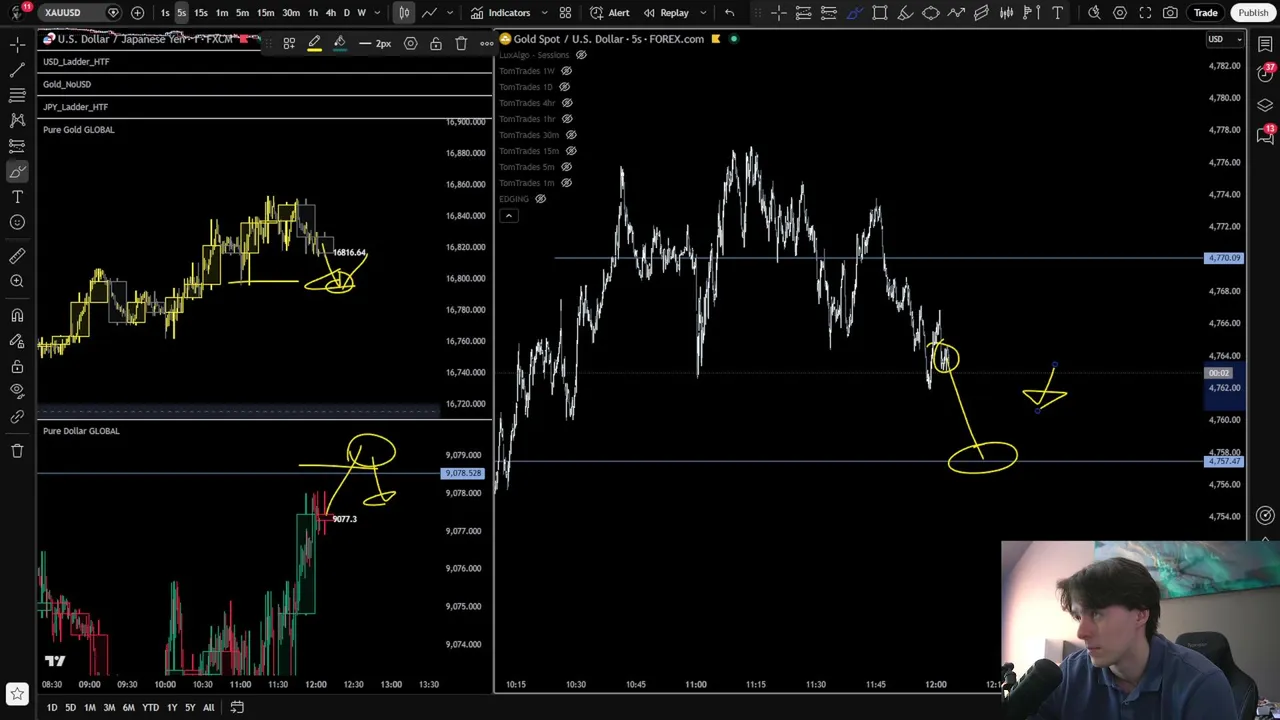This screenshot has width=1280, height=720.
Task: Select the W weekly timeframe
Action: point(361,12)
